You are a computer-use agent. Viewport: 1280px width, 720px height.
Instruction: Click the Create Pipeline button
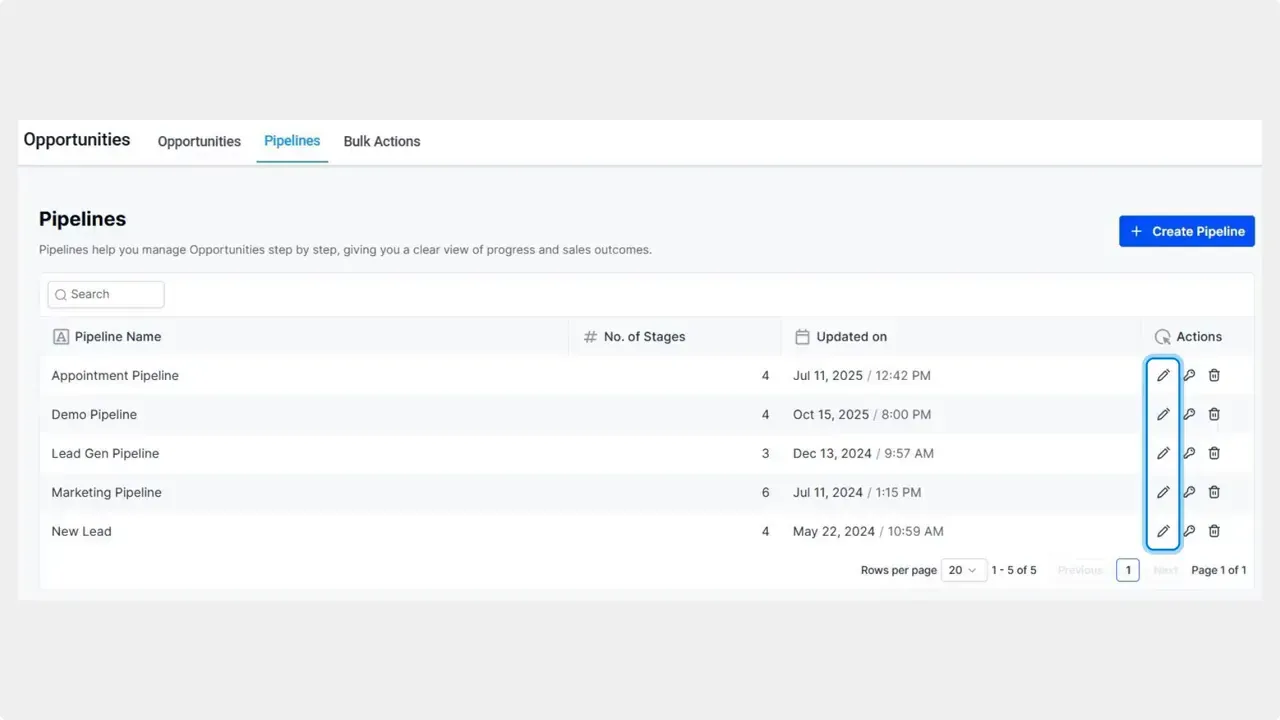(1186, 231)
